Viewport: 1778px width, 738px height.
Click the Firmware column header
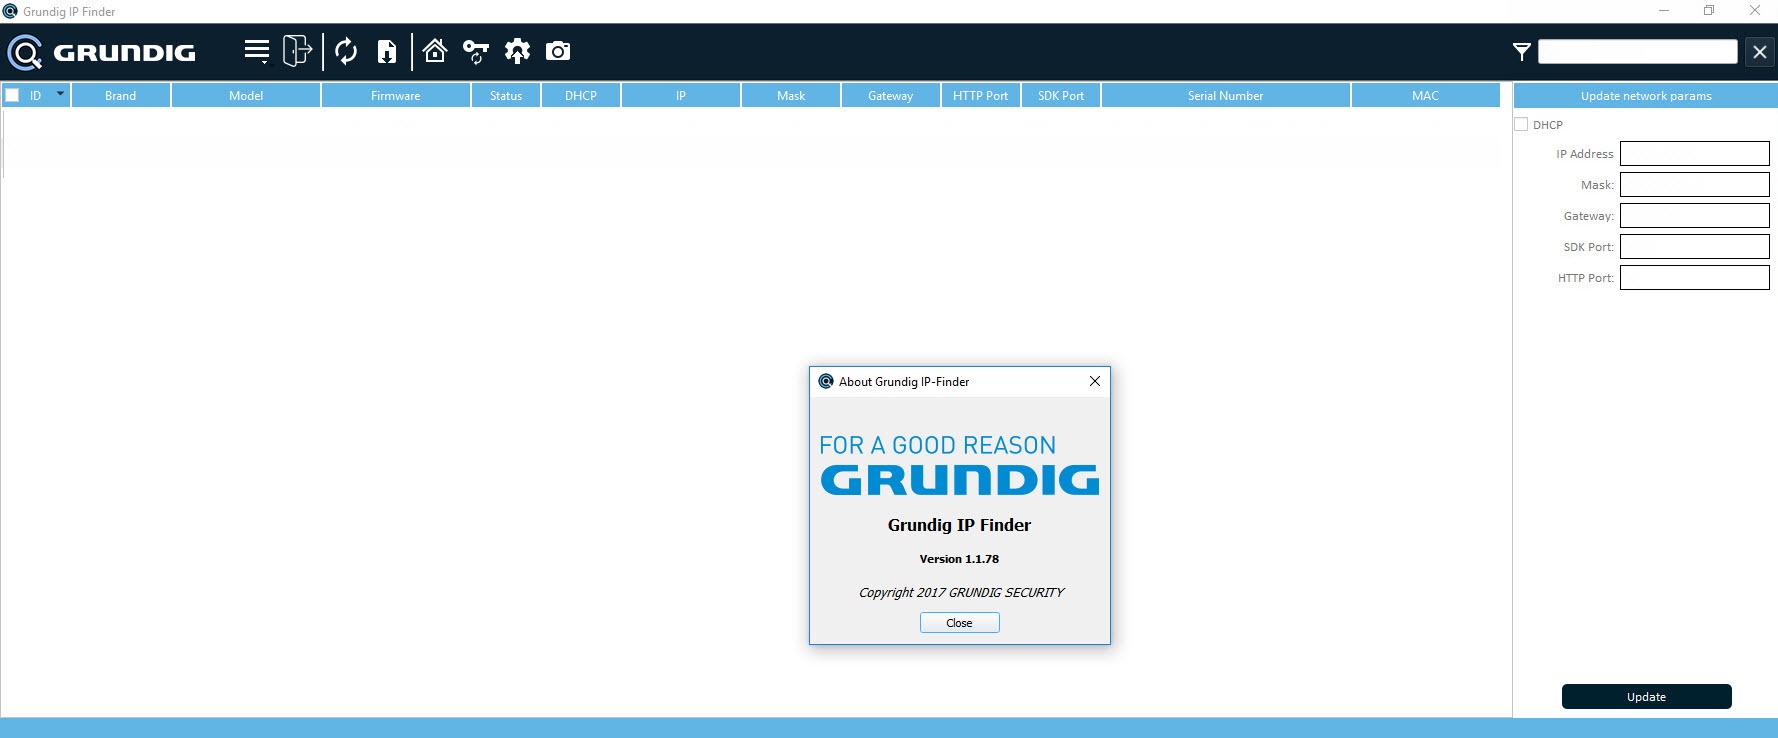click(395, 96)
